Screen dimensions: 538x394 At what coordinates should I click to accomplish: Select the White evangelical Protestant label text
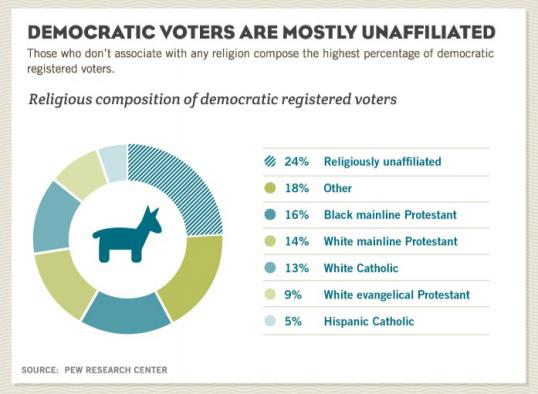pos(397,295)
